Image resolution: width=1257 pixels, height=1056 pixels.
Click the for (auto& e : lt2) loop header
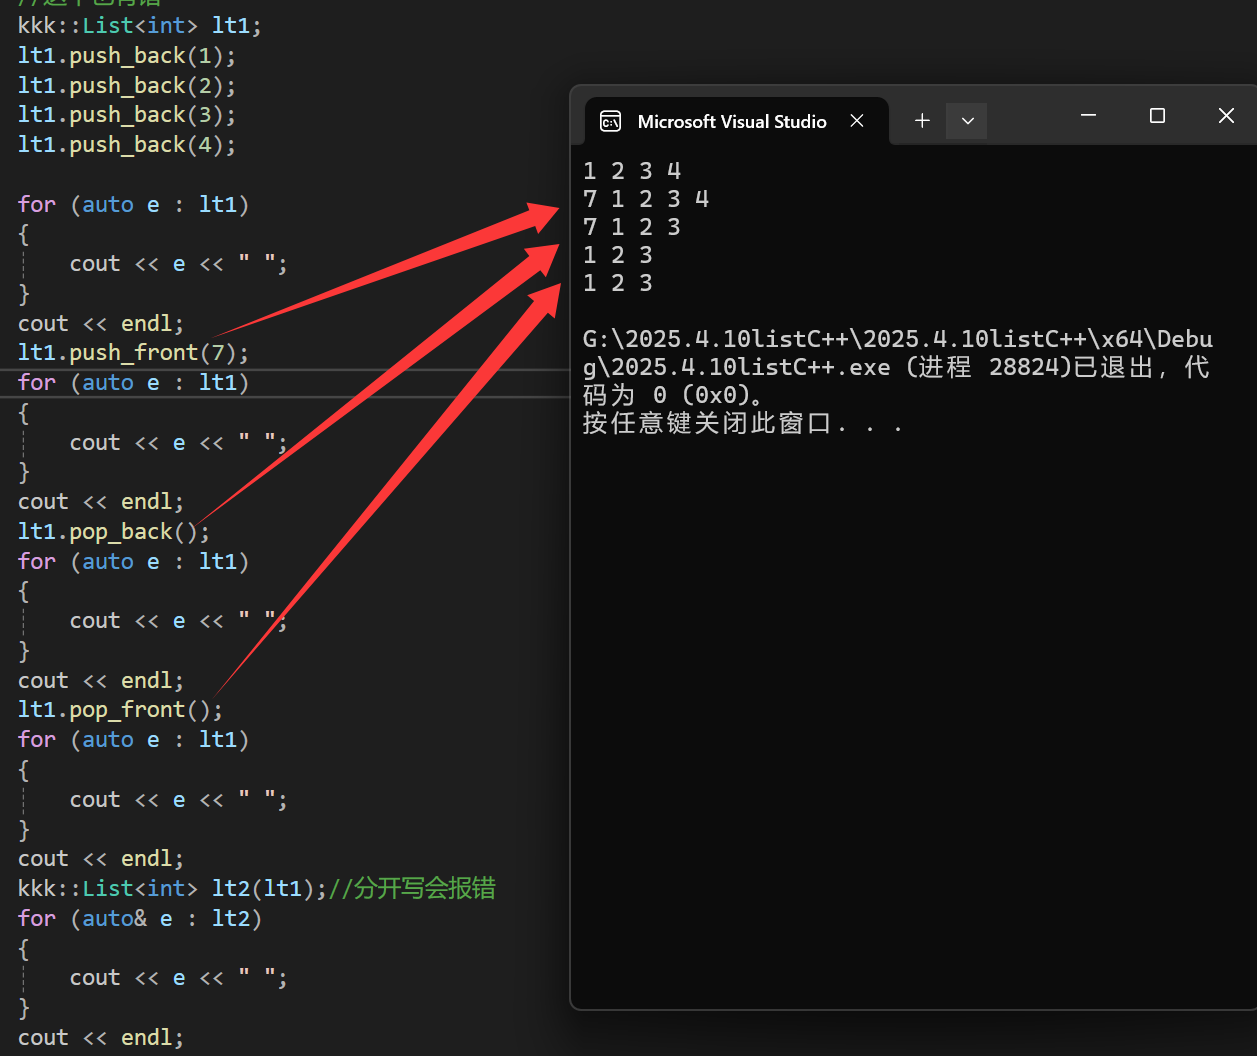click(x=139, y=918)
